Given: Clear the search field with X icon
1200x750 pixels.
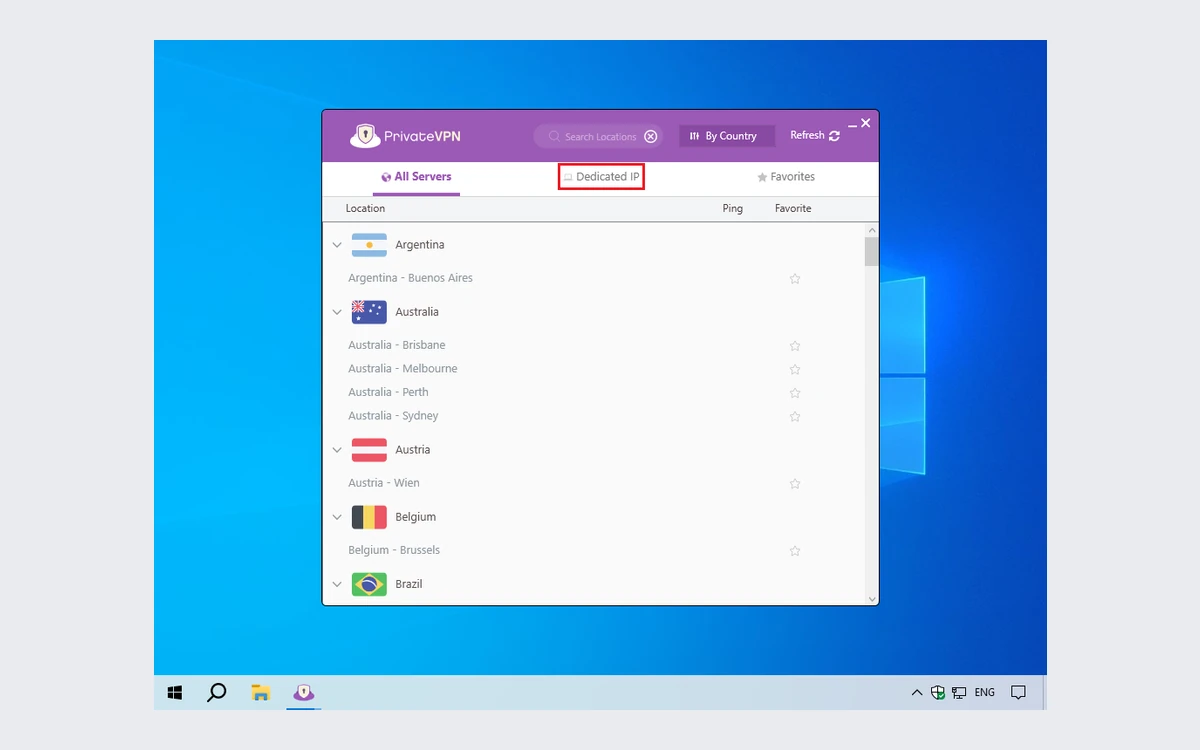Looking at the screenshot, I should click(651, 136).
